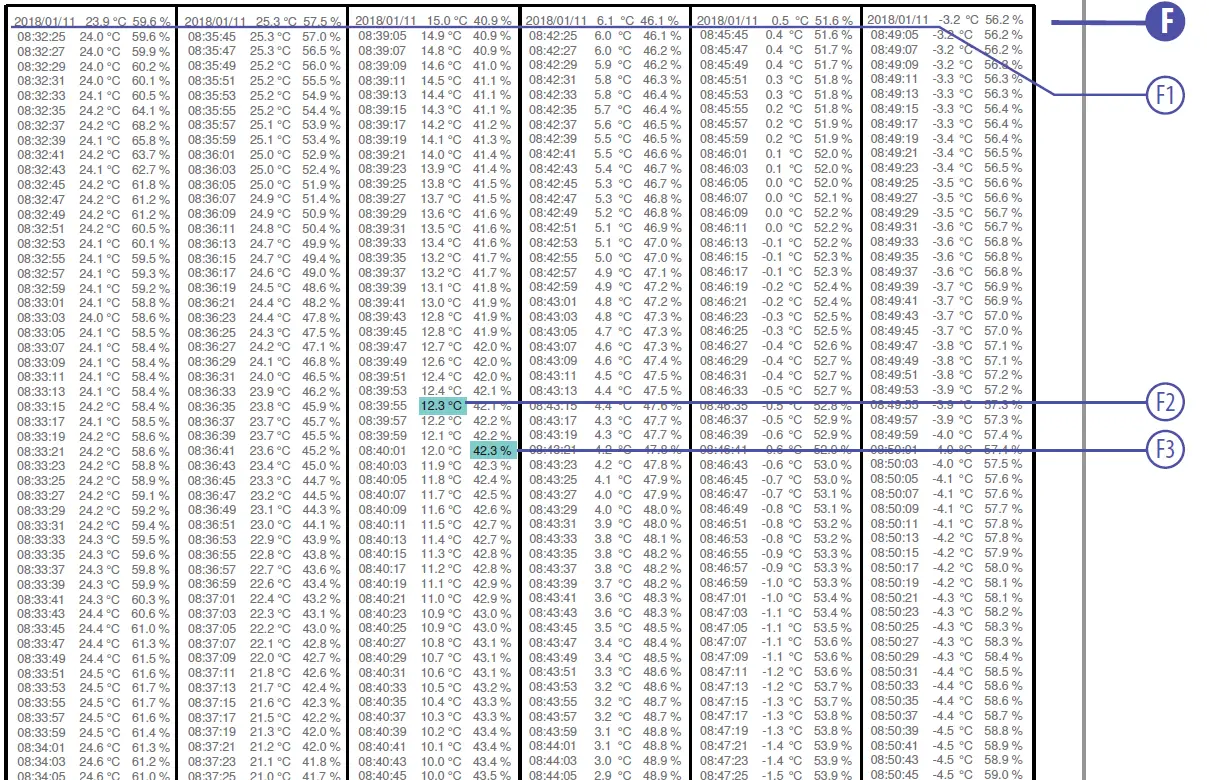Click the F1 callout marker
The image size is (1209, 780).
(1165, 95)
